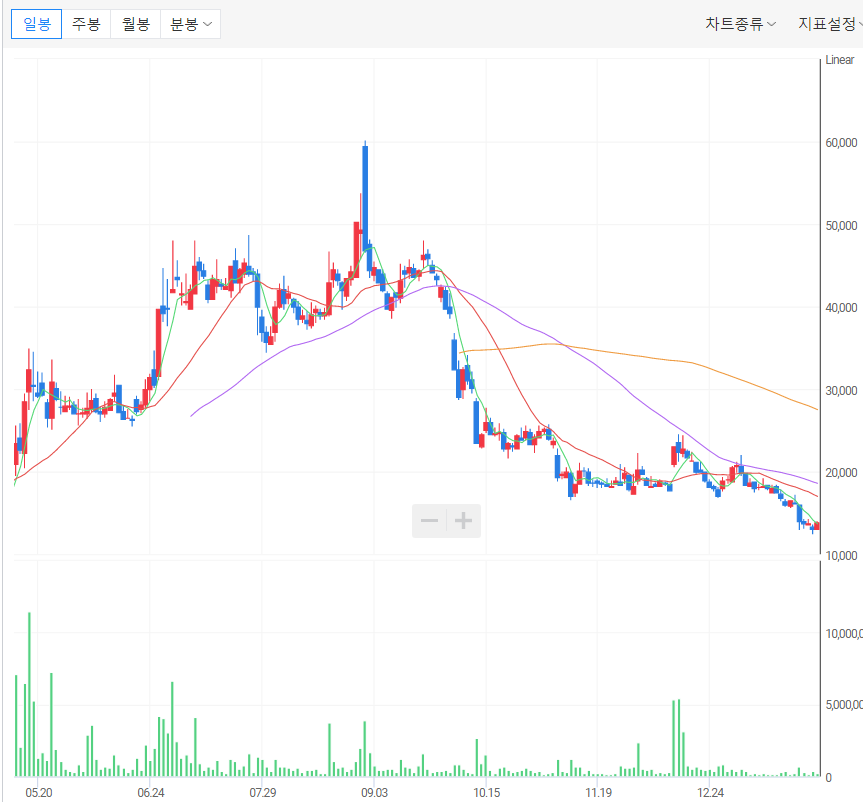This screenshot has width=863, height=802.
Task: Open the 분봉 minute chart dropdown
Action: tap(190, 24)
